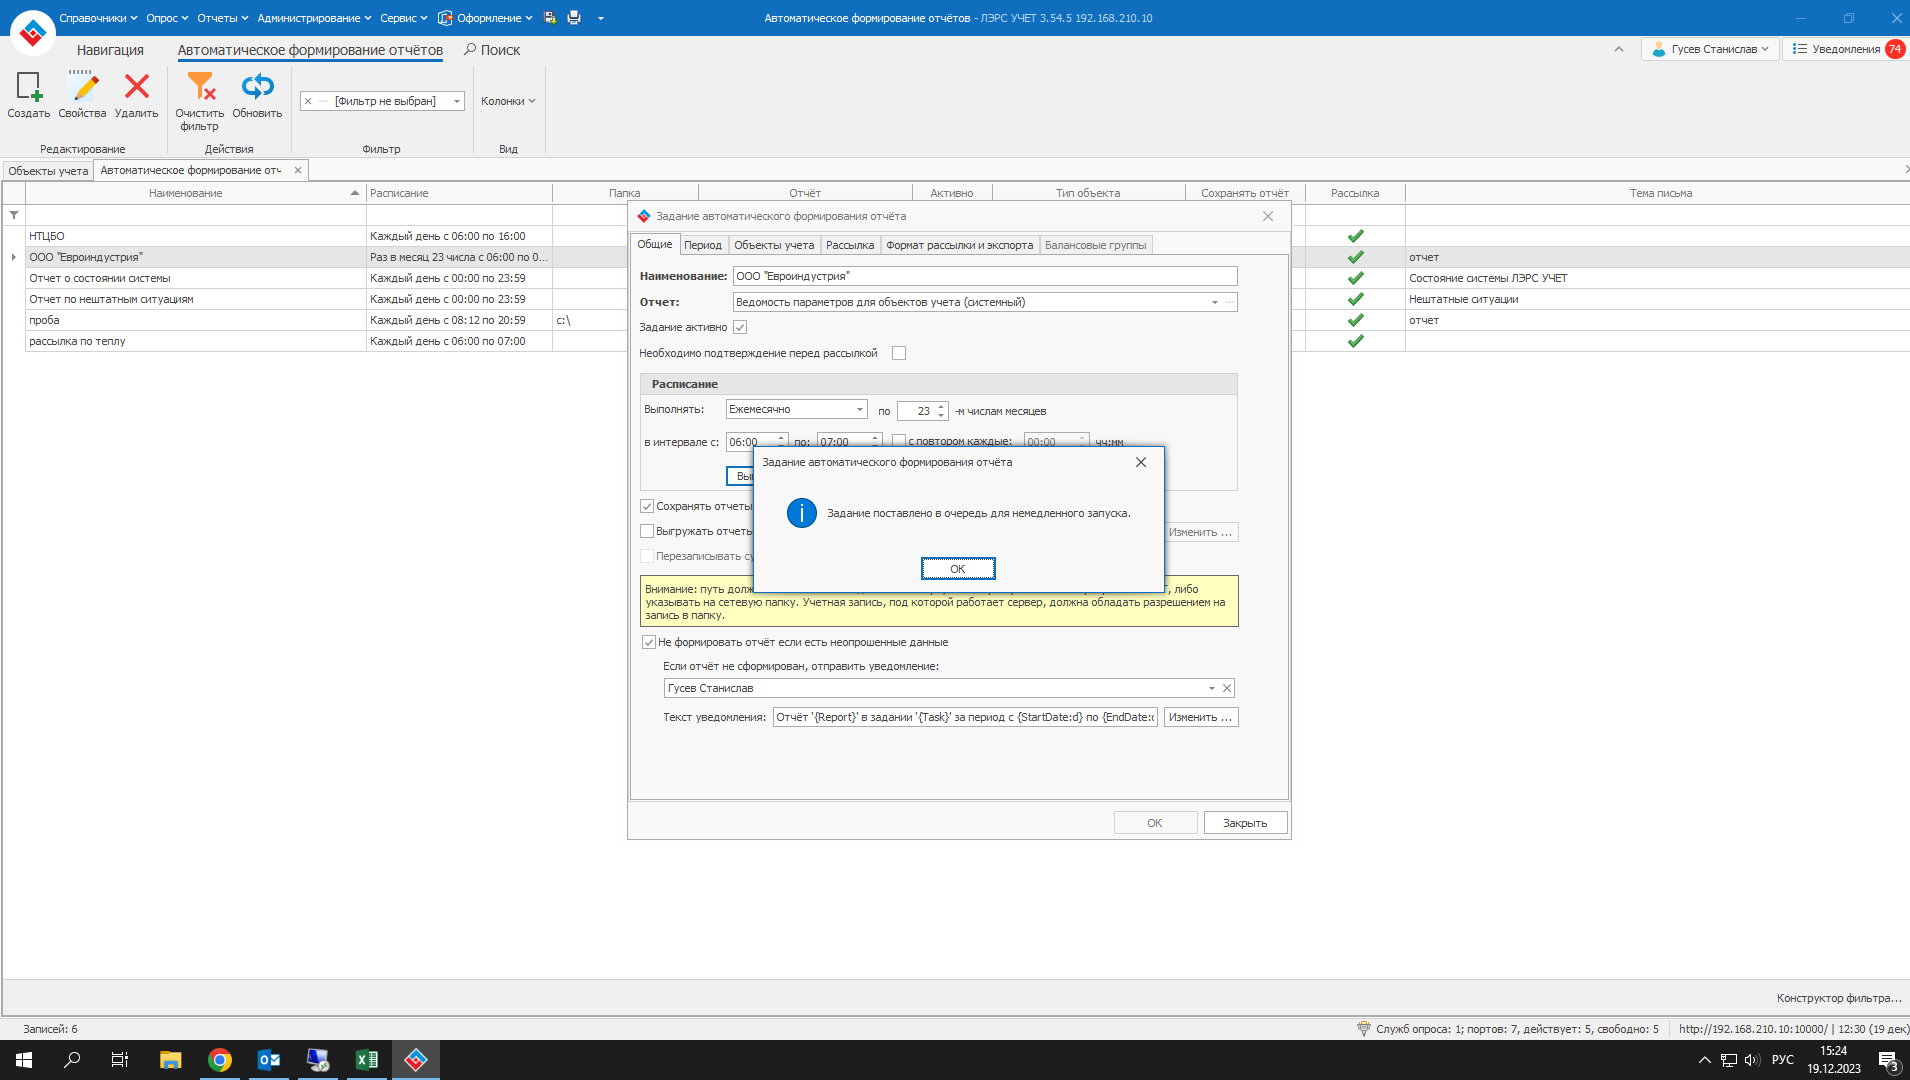Open Google Chrome from the taskbar
The image size is (1910, 1080).
tap(220, 1060)
